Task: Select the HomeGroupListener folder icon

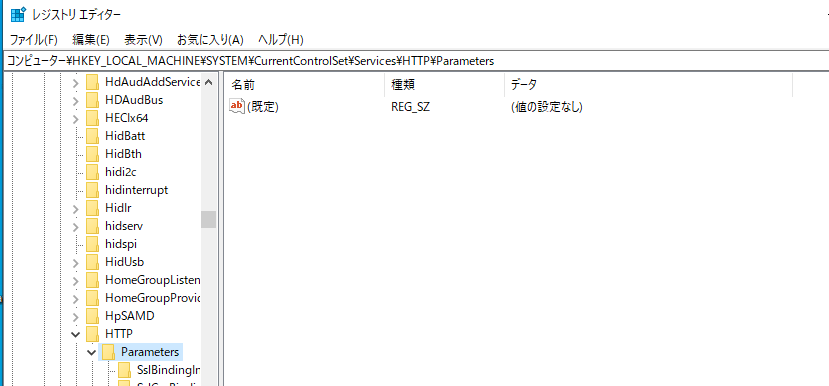Action: (x=93, y=280)
